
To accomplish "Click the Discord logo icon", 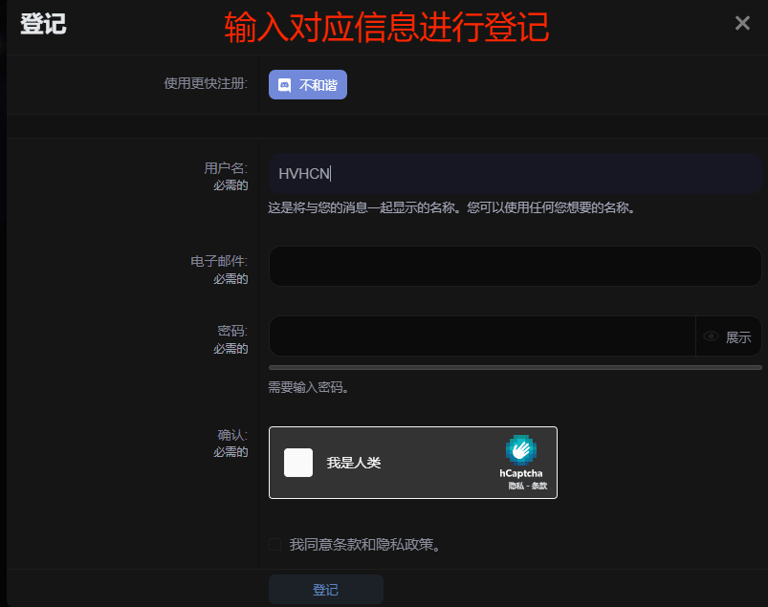I will pyautogui.click(x=284, y=85).
